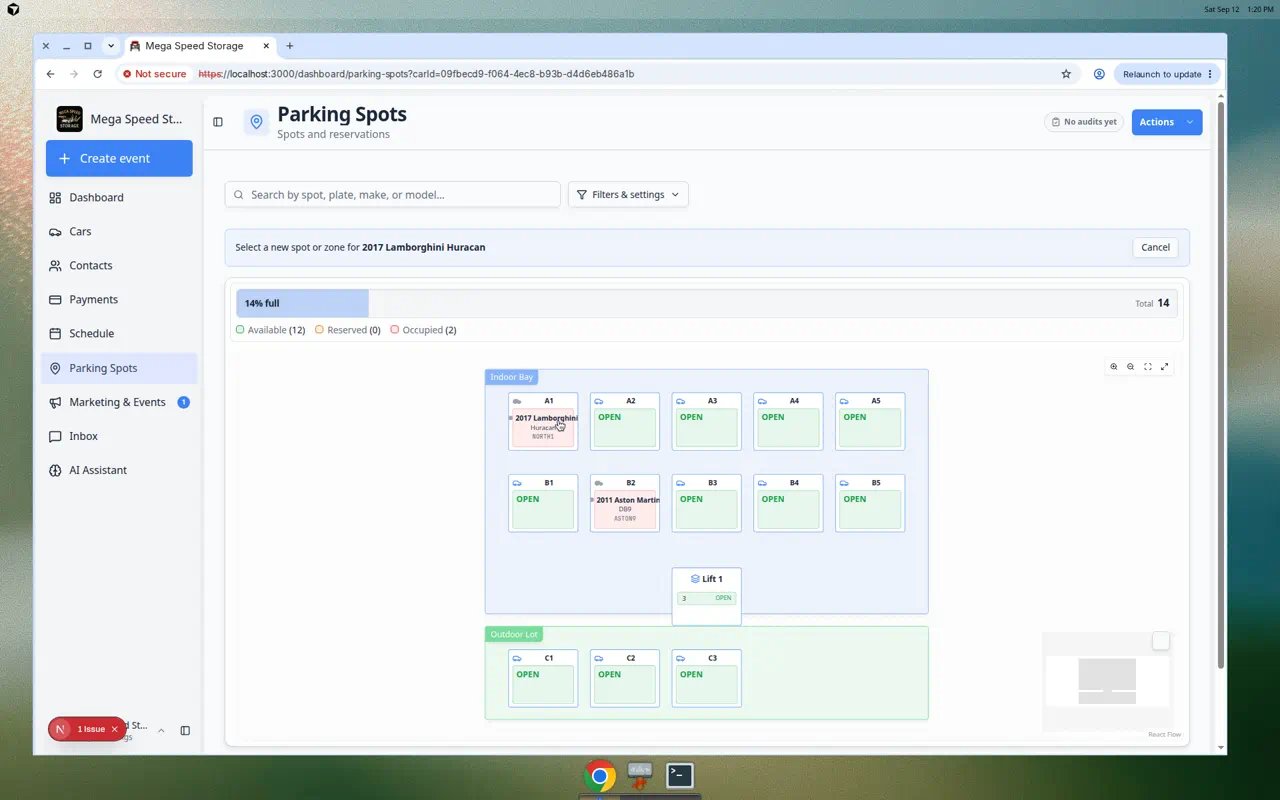Screen dimensions: 1280x800
Task: Open the Filters & settings dropdown
Action: pyautogui.click(x=628, y=195)
